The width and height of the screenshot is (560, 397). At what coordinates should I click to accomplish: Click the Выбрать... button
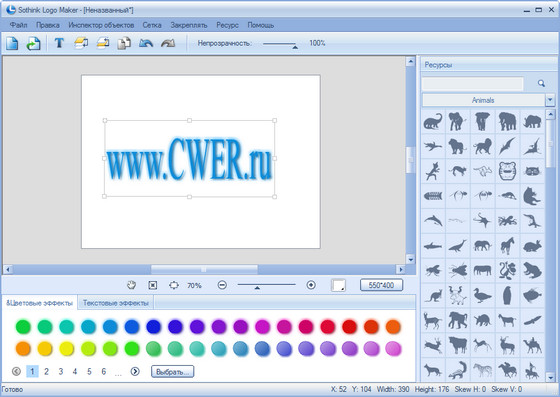(172, 372)
